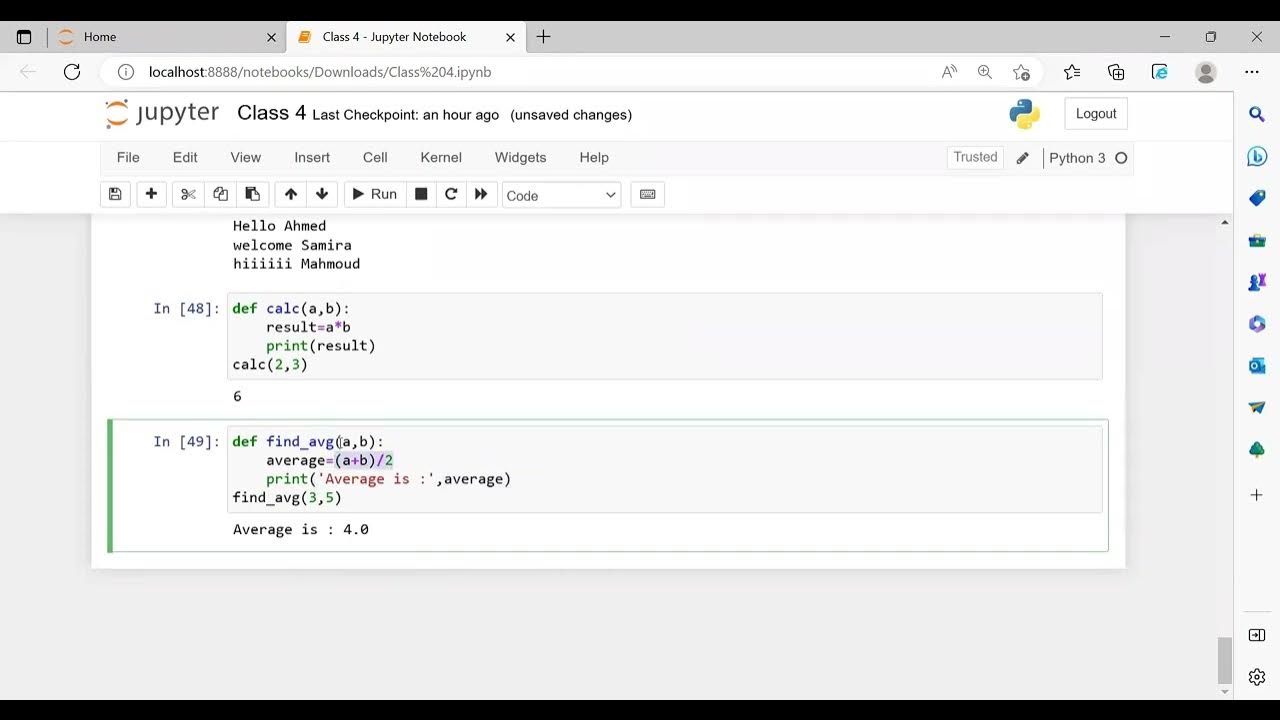Screen dimensions: 1280x720
Task: Click the page vertical scrollbar thumb
Action: (1225, 660)
